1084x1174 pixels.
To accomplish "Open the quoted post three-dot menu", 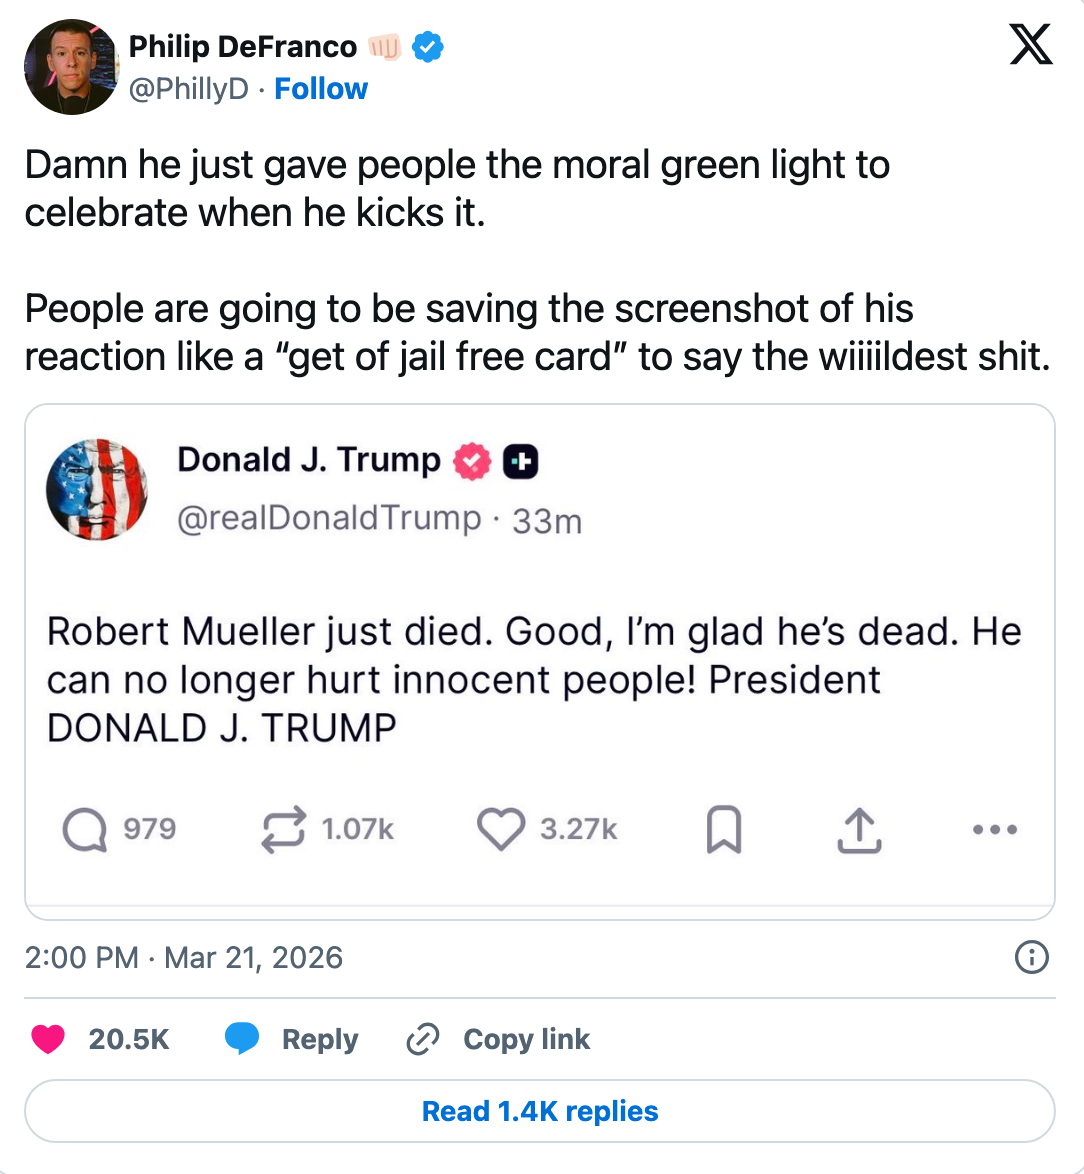I will point(995,830).
